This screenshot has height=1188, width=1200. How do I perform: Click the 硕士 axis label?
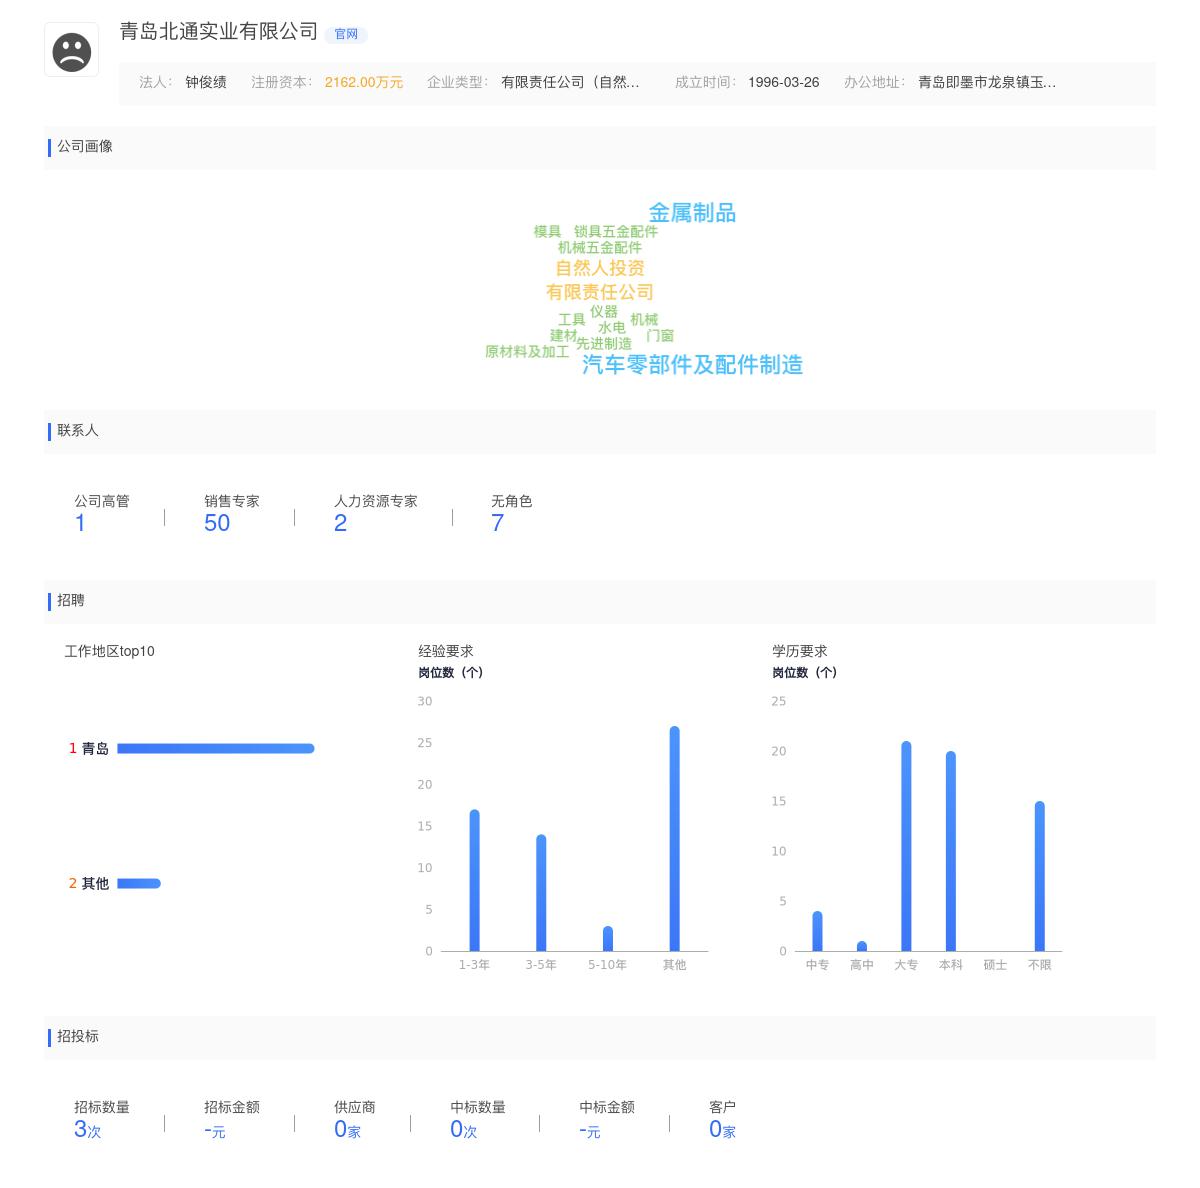(x=995, y=965)
